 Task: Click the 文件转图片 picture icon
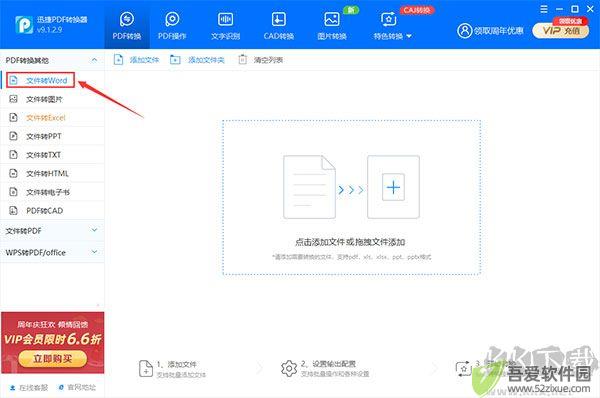click(x=13, y=99)
